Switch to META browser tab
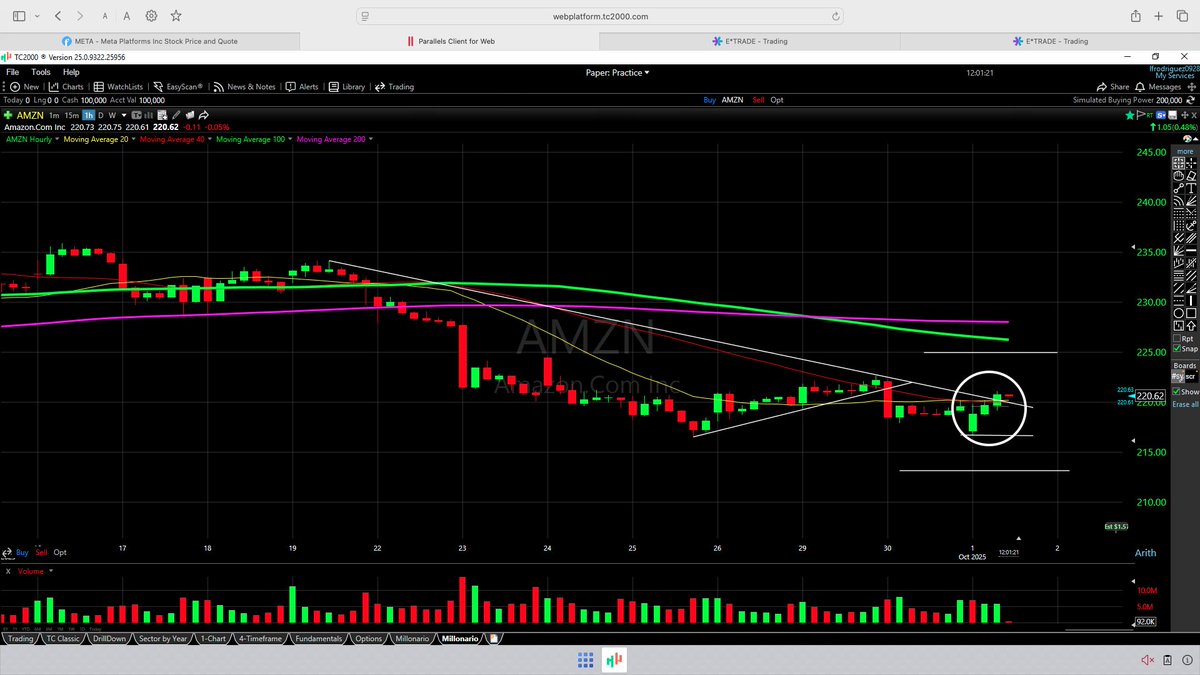 (150, 41)
